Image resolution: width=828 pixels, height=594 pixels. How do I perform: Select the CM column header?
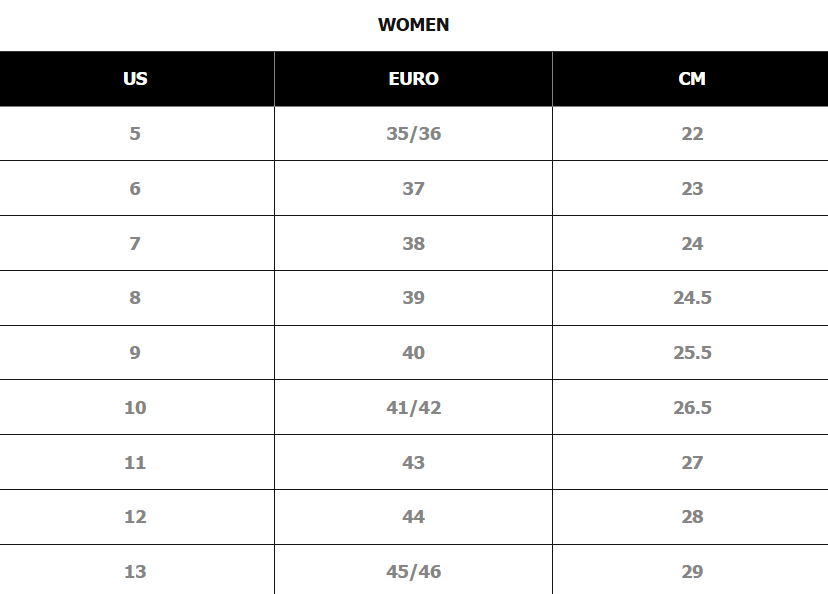click(691, 79)
